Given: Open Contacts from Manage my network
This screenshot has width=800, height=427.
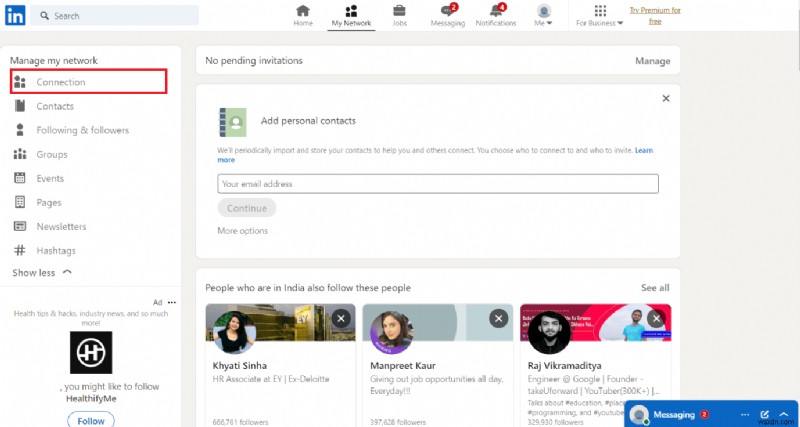Looking at the screenshot, I should [55, 106].
